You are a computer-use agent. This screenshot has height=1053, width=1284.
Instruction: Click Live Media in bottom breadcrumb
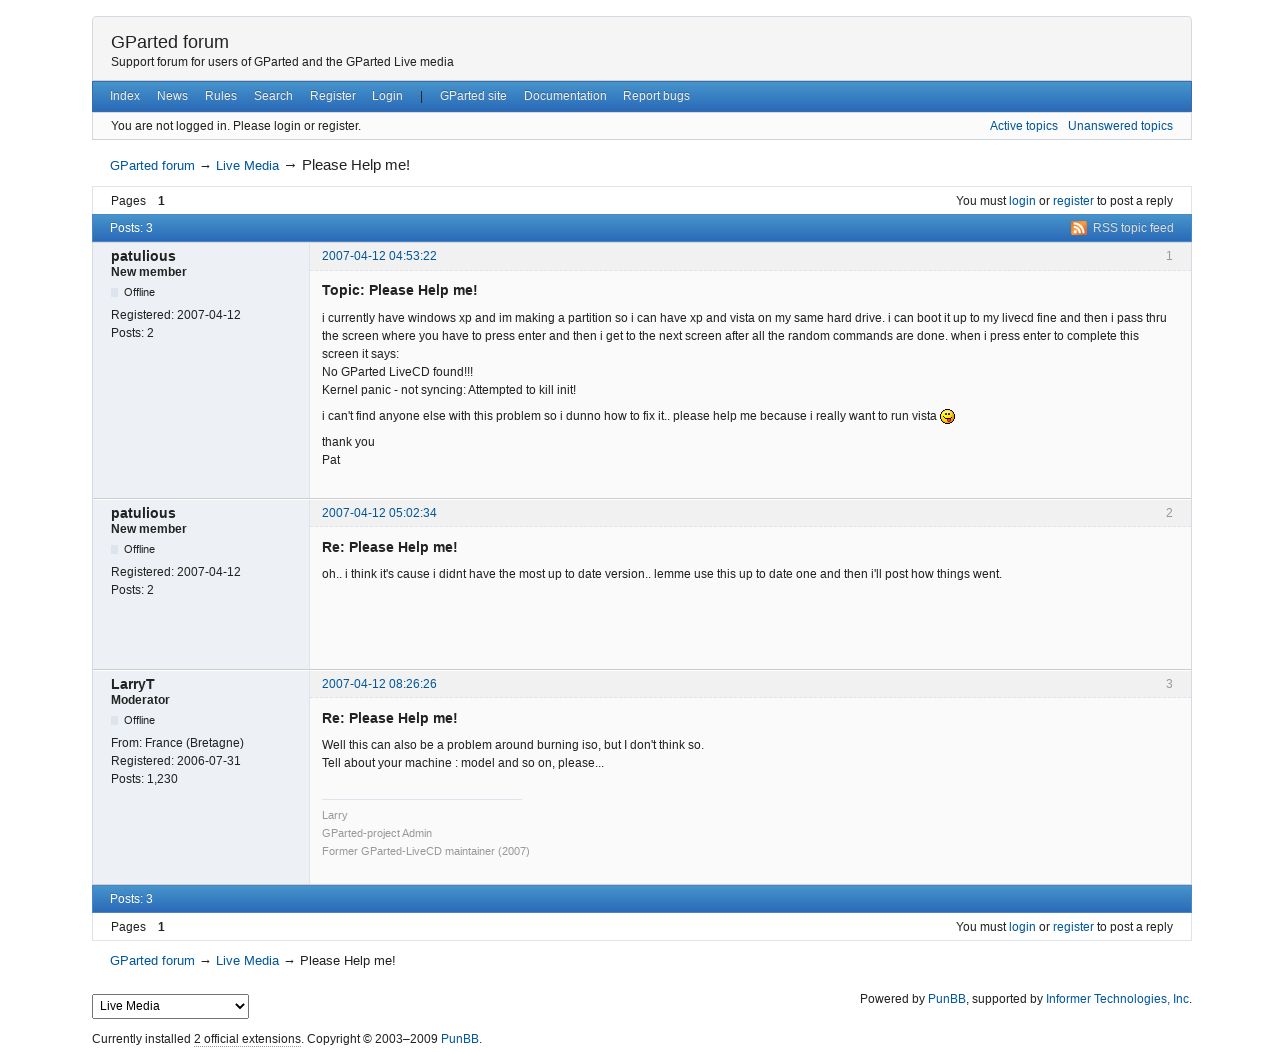247,961
